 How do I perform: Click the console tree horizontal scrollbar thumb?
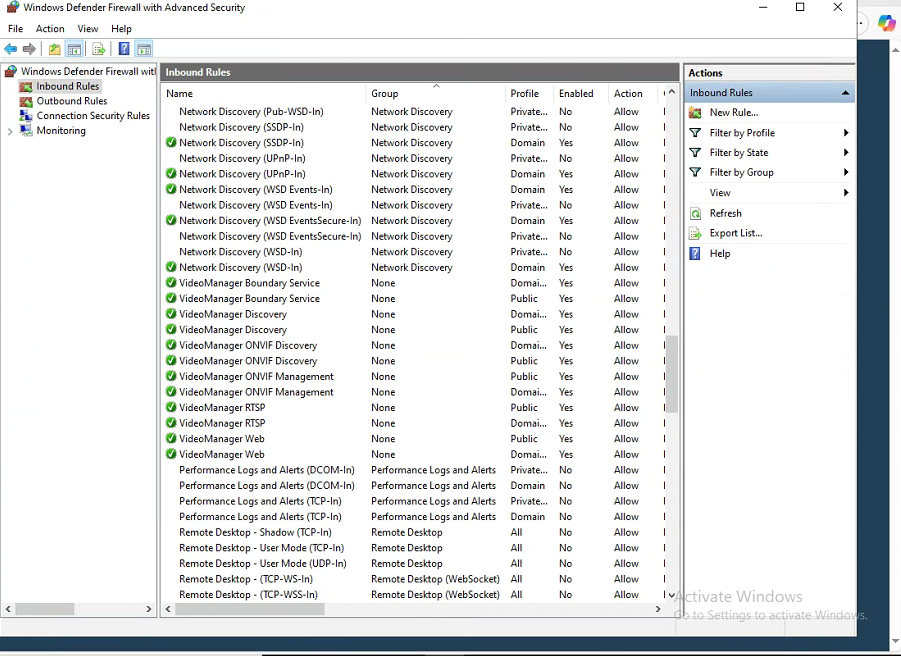tap(44, 609)
